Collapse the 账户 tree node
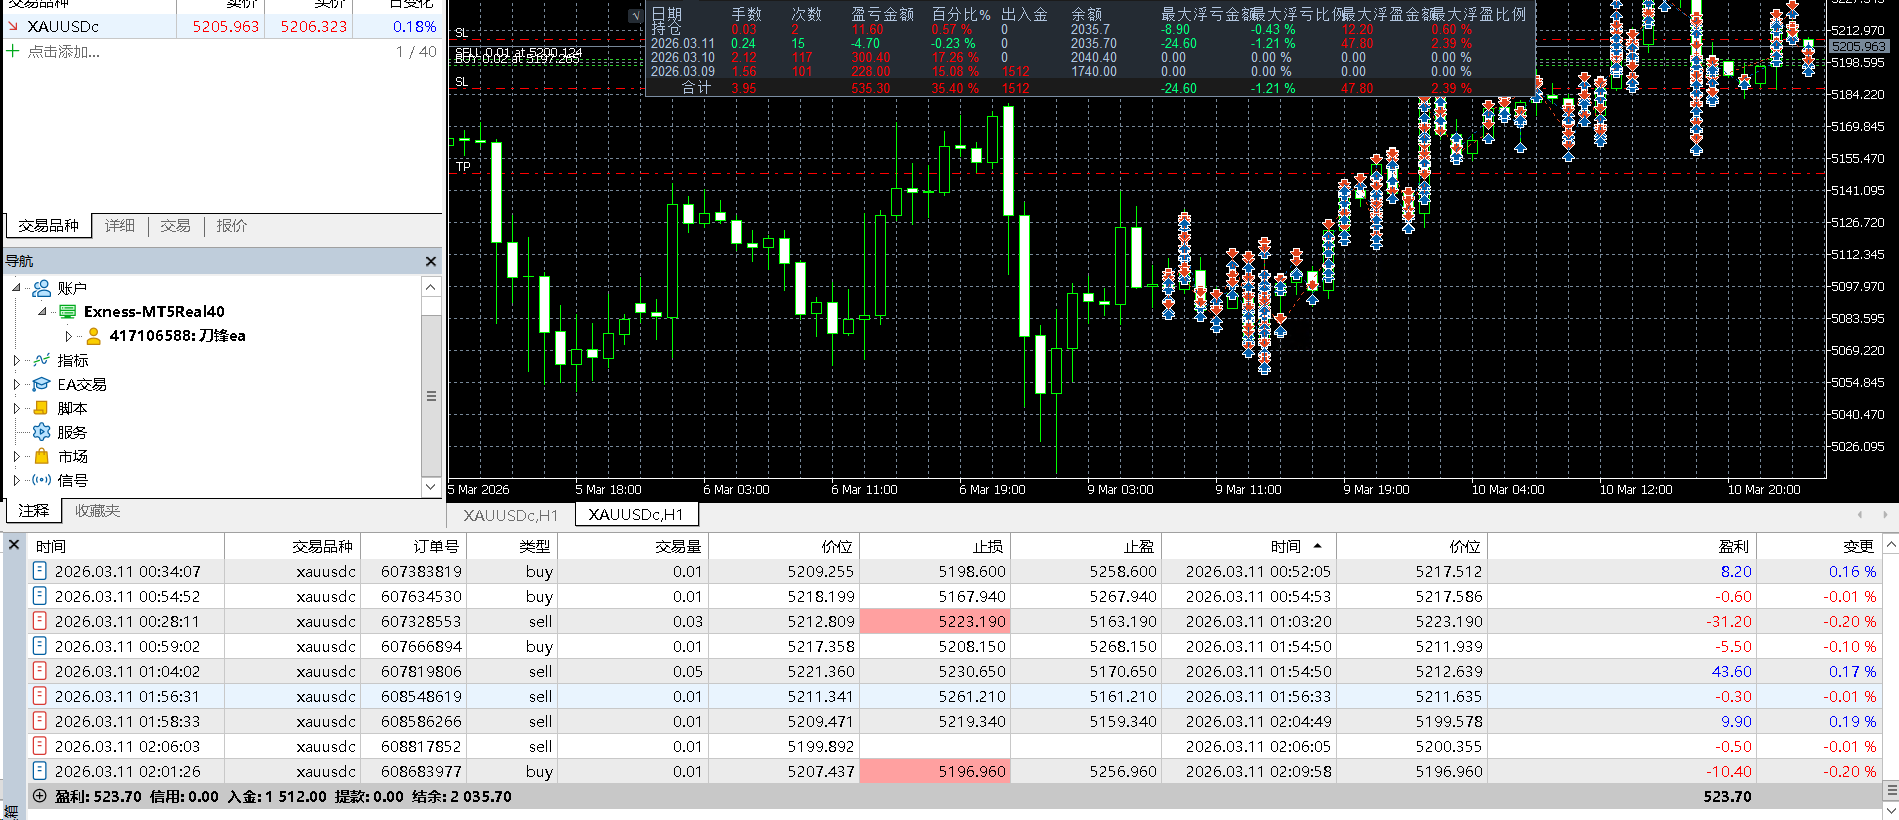Viewport: 1899px width, 820px height. pyautogui.click(x=17, y=288)
